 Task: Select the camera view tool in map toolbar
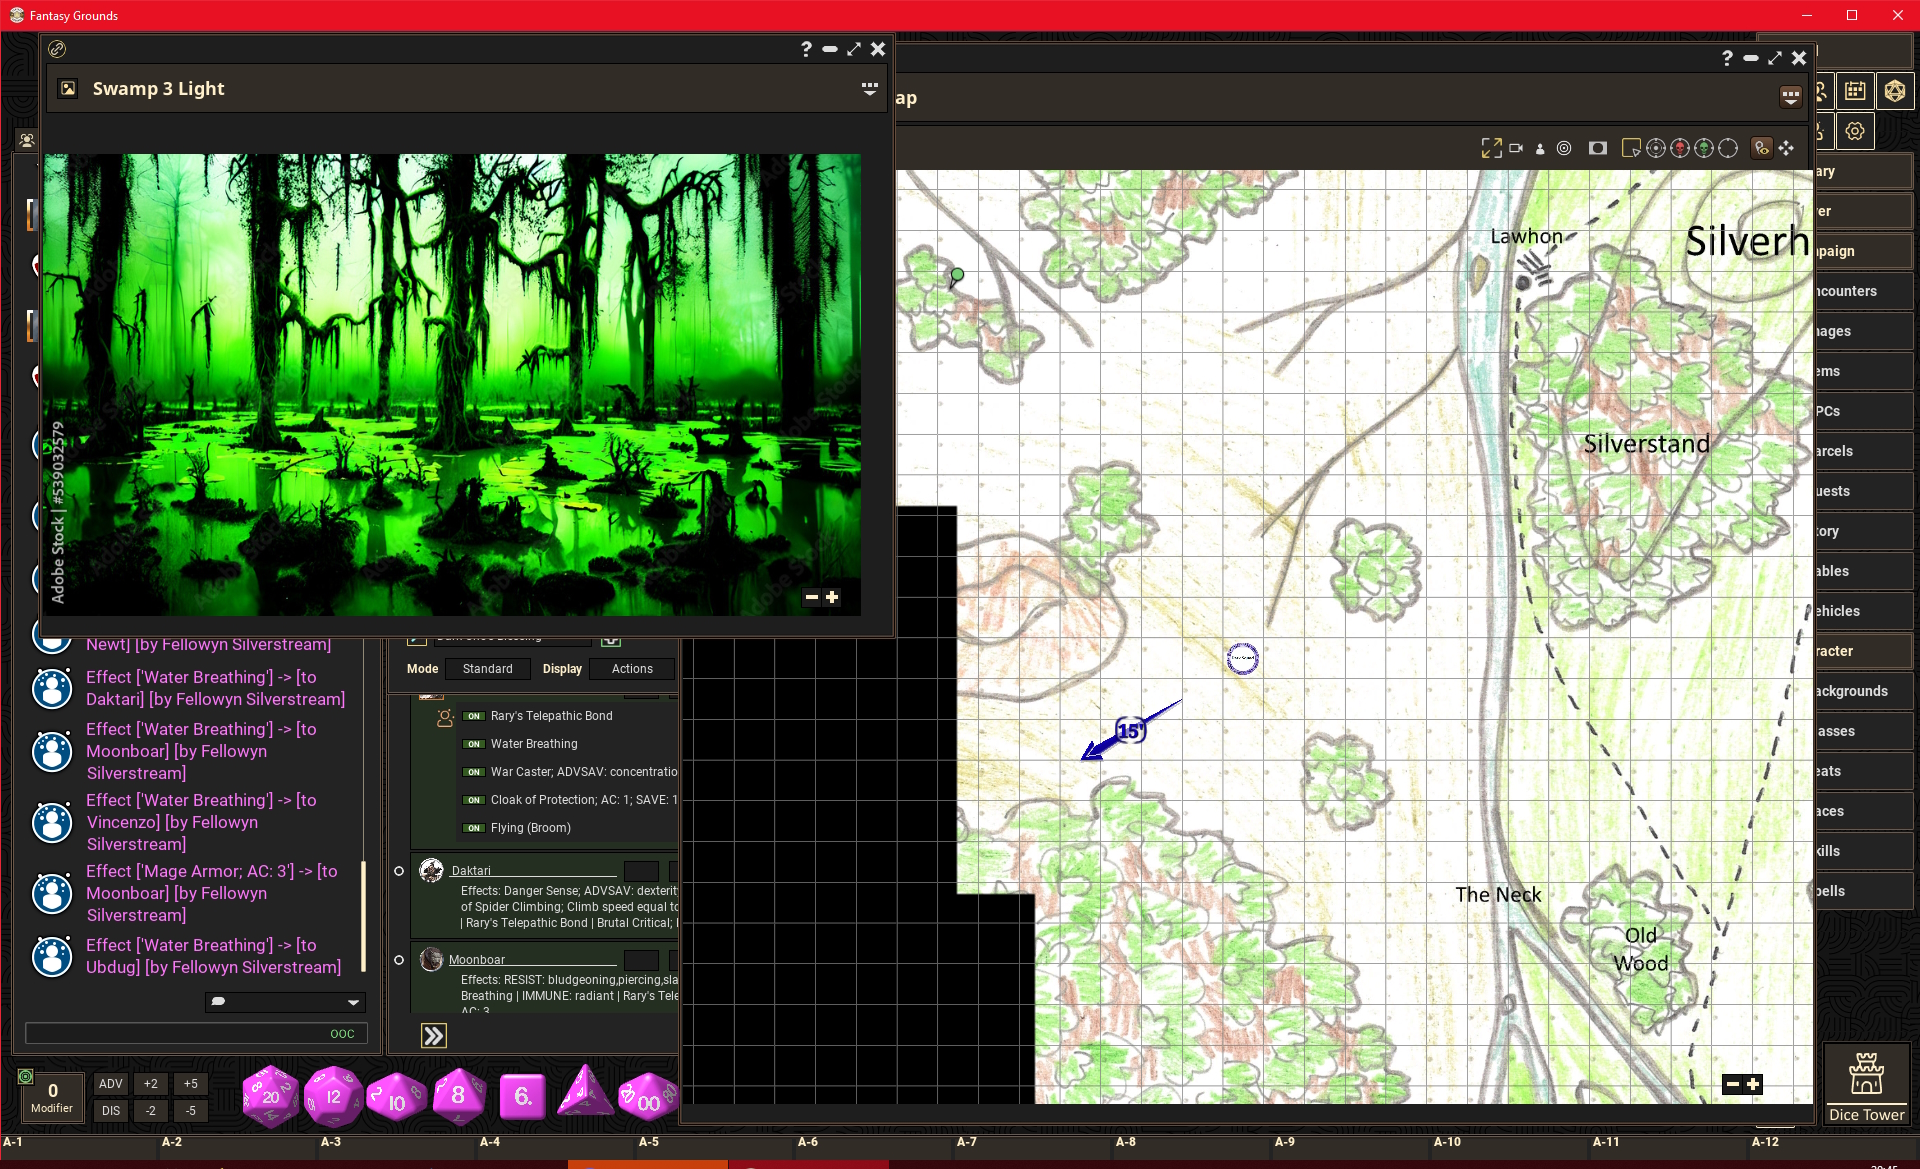[x=1516, y=148]
